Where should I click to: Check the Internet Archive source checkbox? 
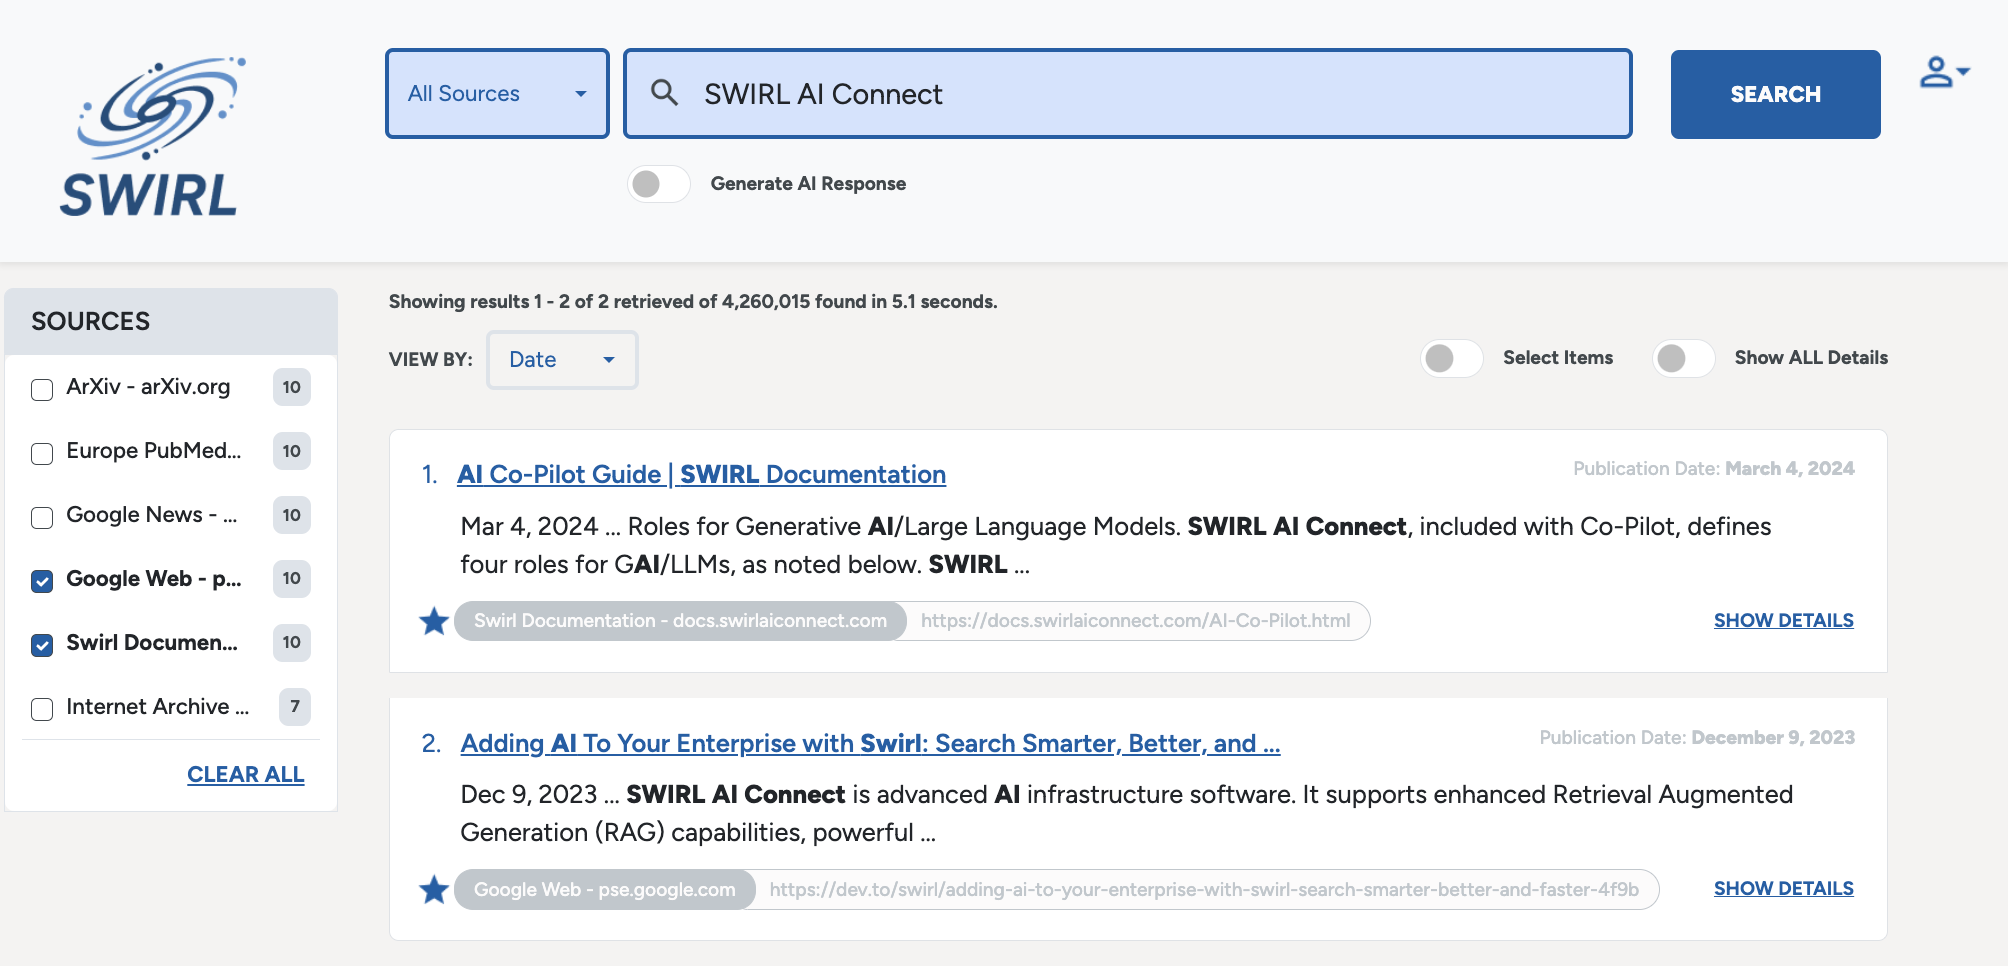coord(42,709)
